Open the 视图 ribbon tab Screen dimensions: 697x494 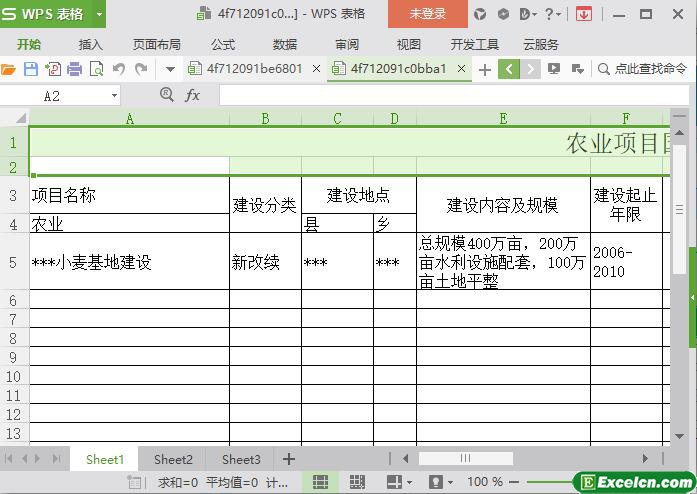(409, 44)
